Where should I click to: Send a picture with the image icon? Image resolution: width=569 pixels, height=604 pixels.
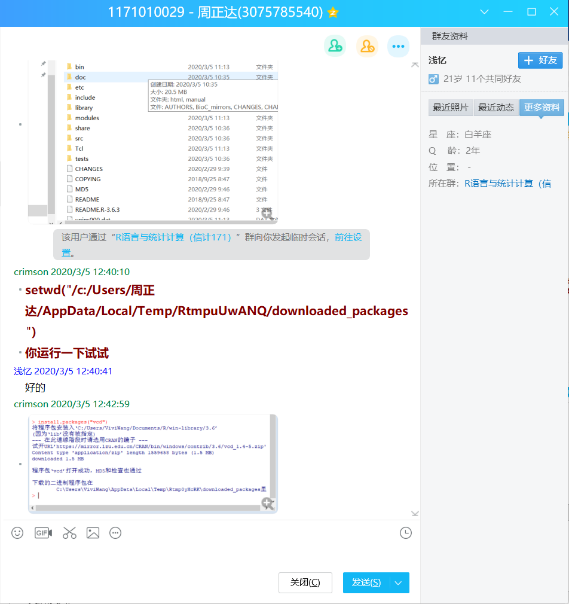[x=93, y=533]
